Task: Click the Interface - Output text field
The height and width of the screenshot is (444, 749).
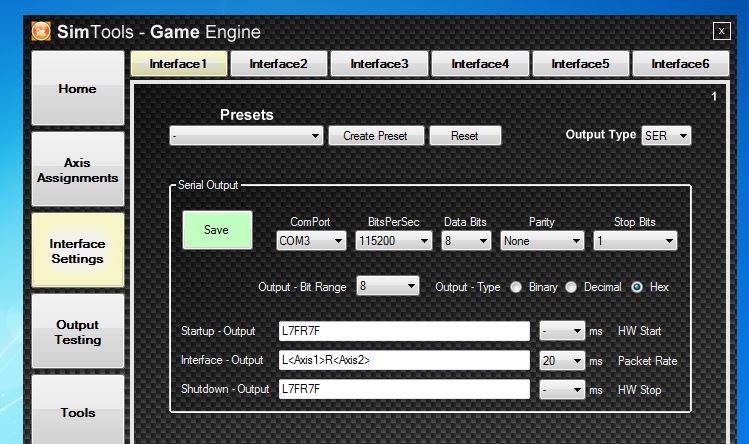Action: point(404,360)
